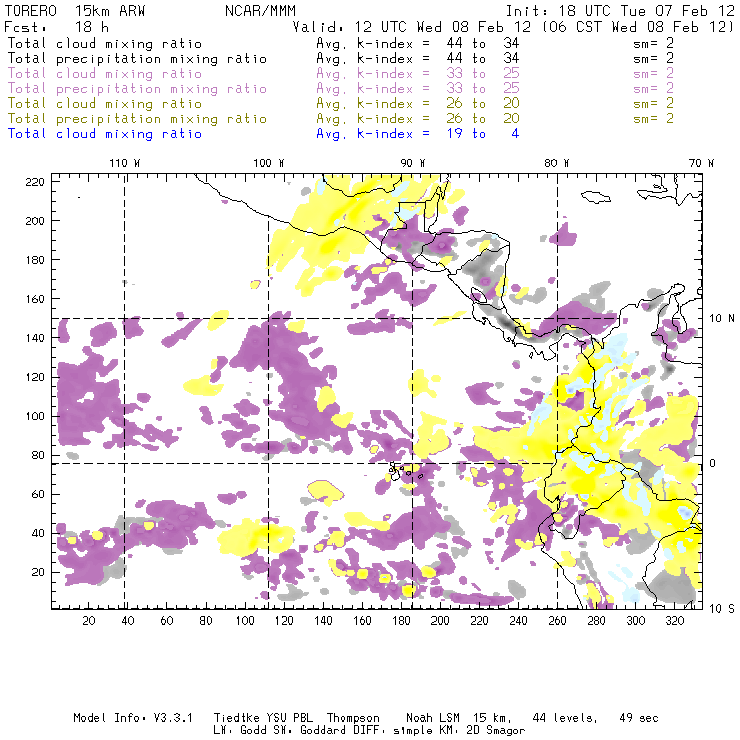740x740 pixels.
Task: Click the '90 W' longitude label
Action: (x=412, y=163)
